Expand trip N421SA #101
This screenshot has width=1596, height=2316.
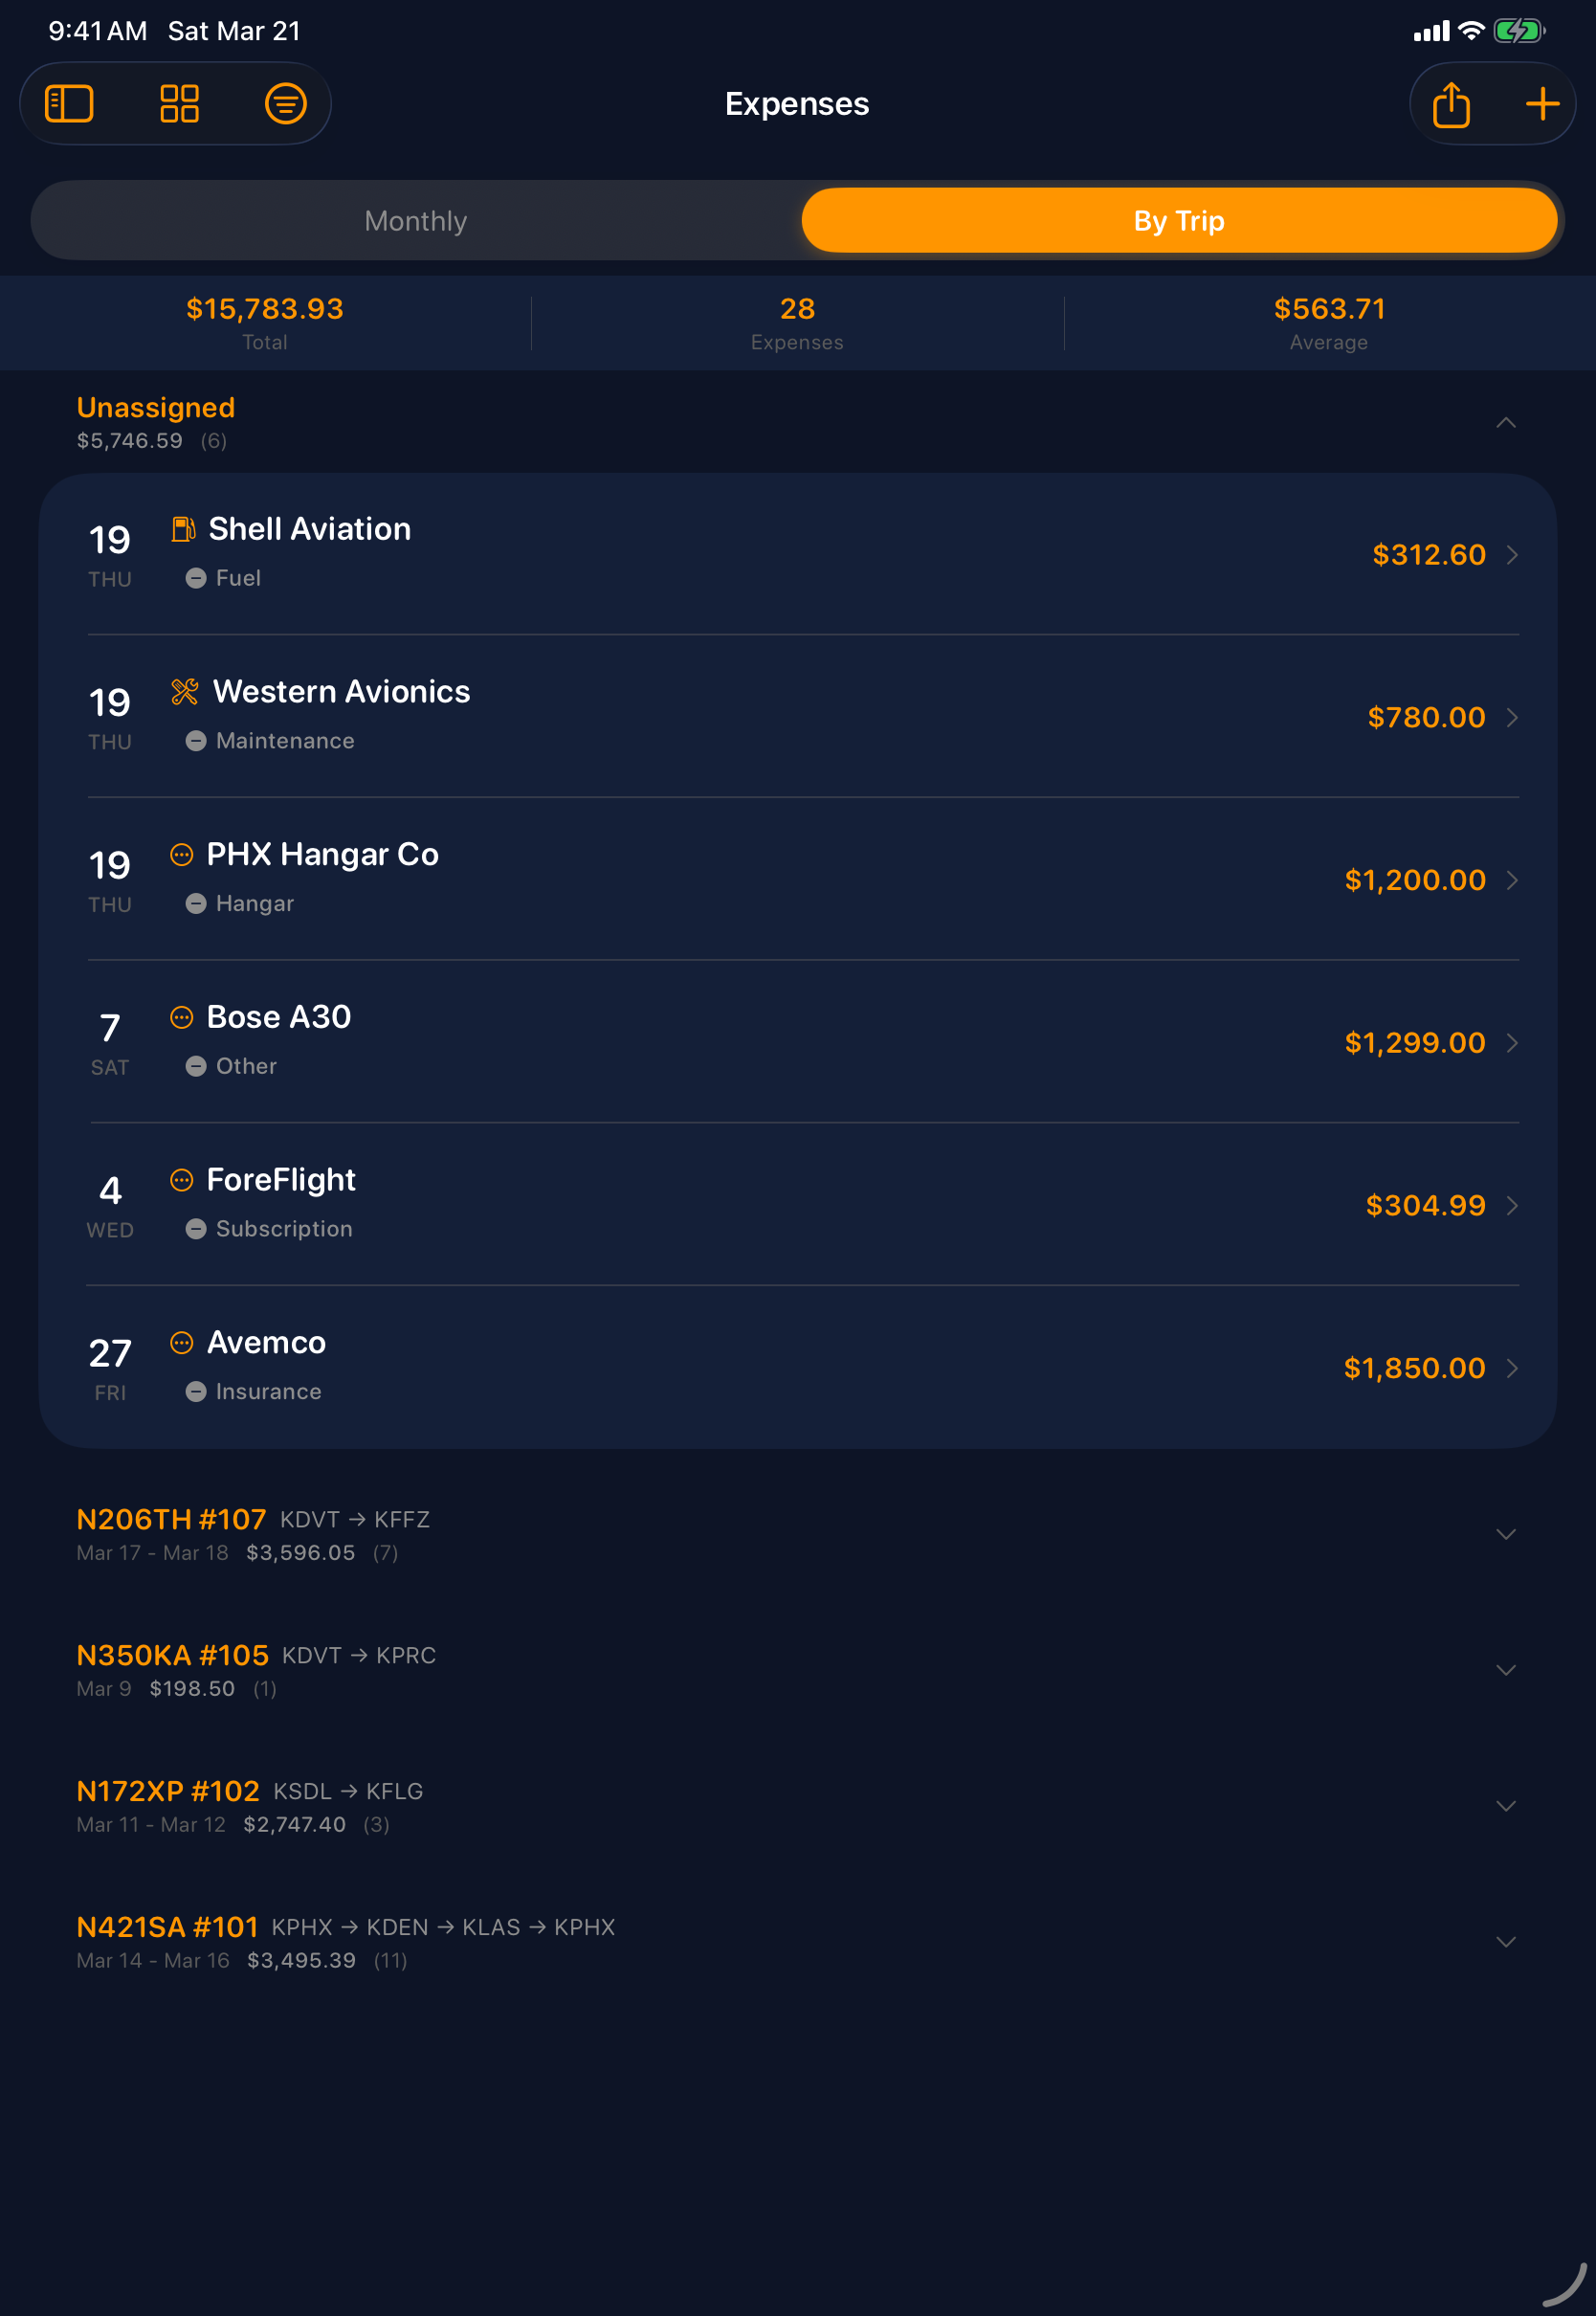coord(1505,1941)
